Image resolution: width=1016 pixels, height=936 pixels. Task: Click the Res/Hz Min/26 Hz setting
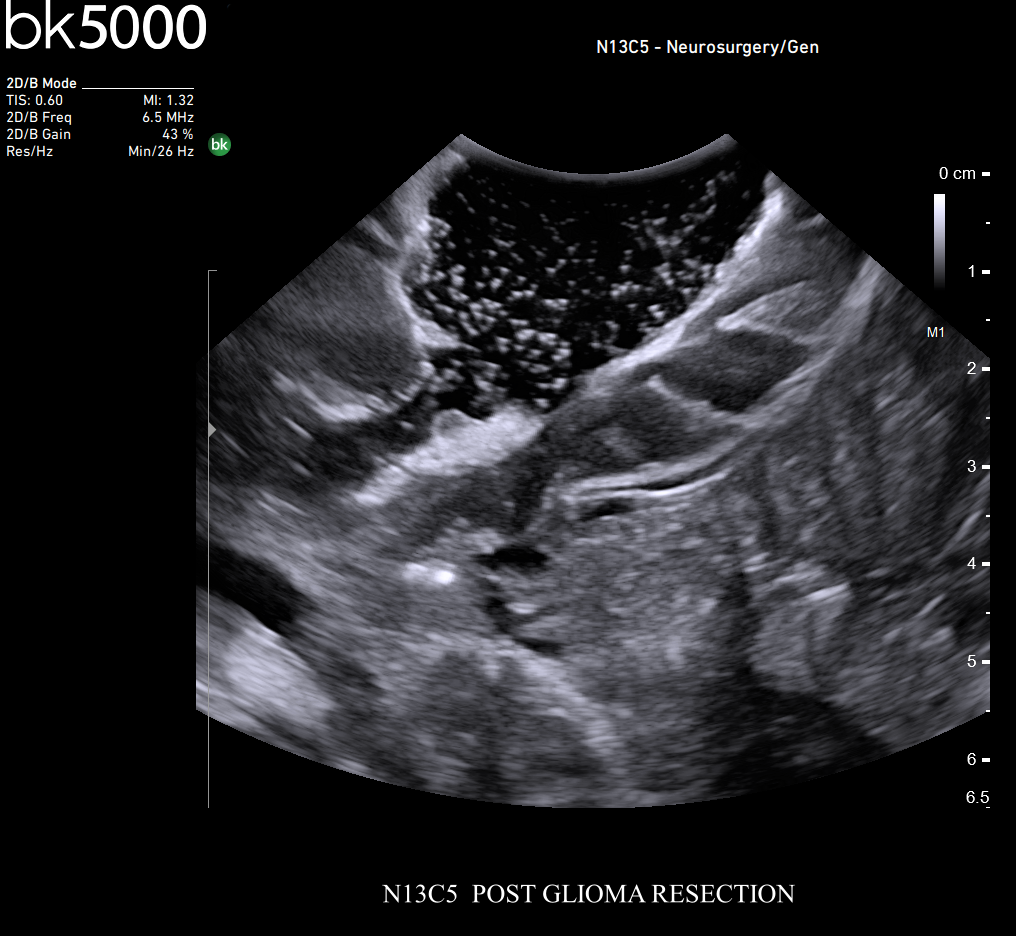158,151
